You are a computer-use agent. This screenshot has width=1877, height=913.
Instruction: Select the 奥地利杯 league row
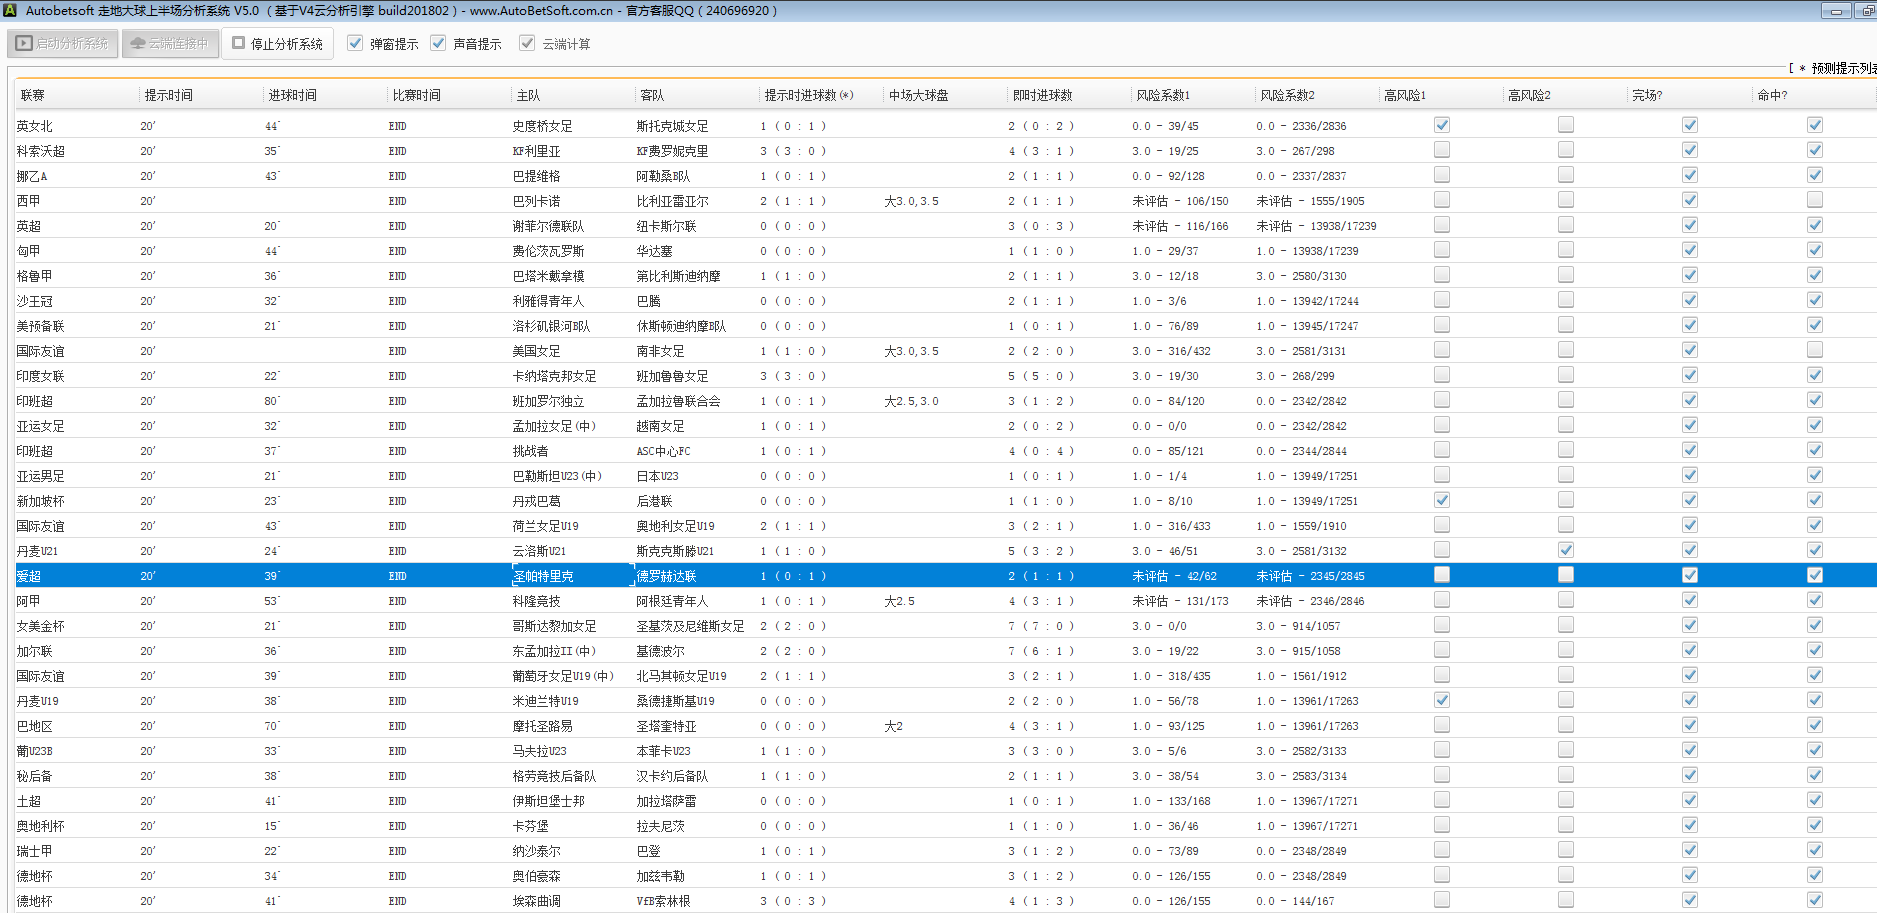click(40, 826)
